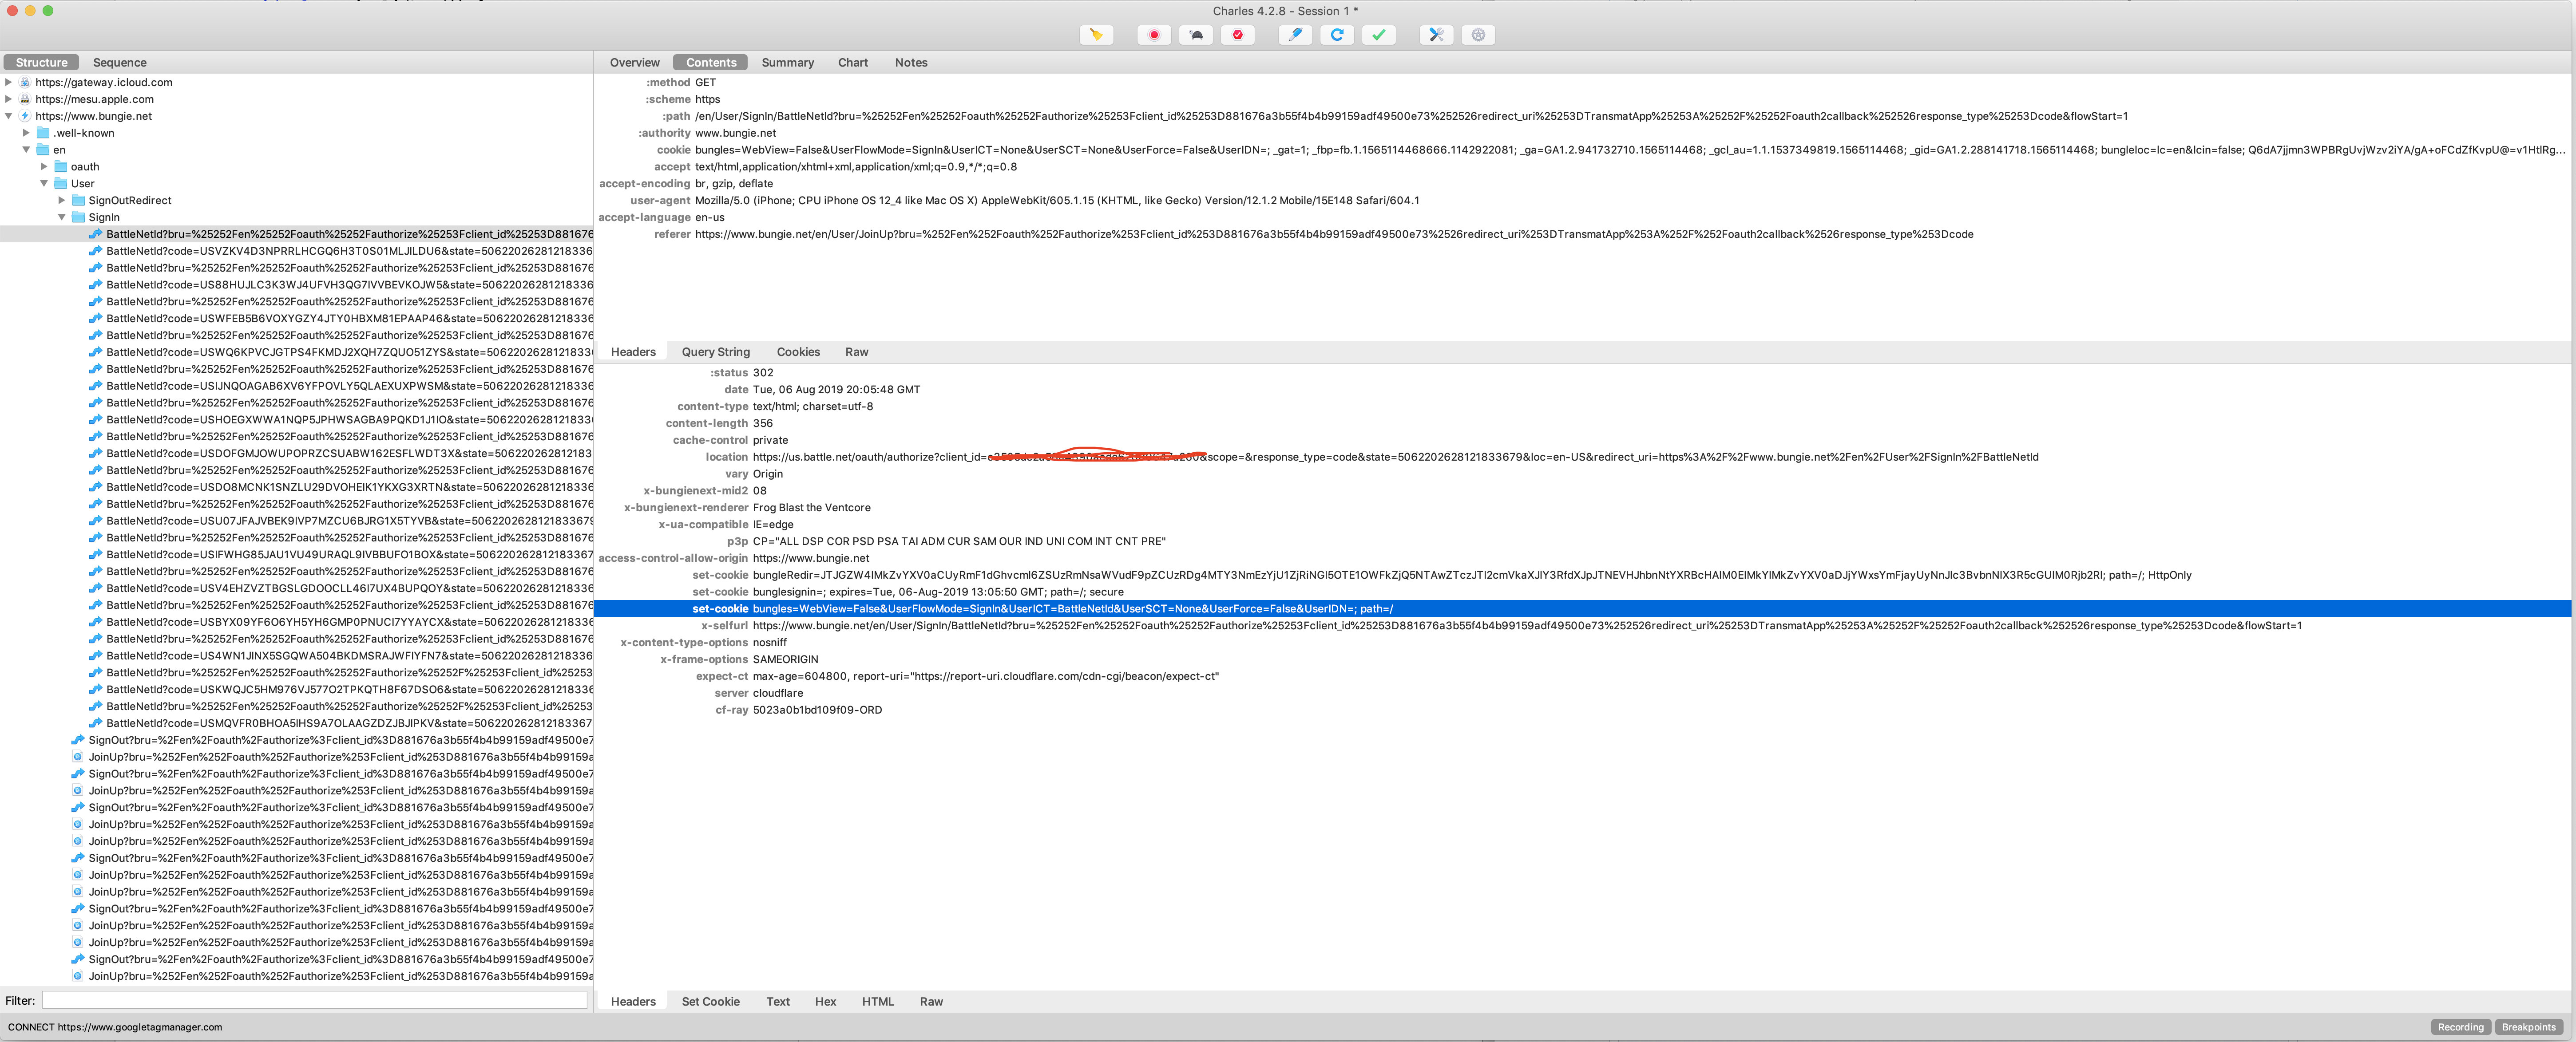Collapse the SignIn folder
Image resolution: width=2576 pixels, height=1042 pixels.
click(62, 217)
